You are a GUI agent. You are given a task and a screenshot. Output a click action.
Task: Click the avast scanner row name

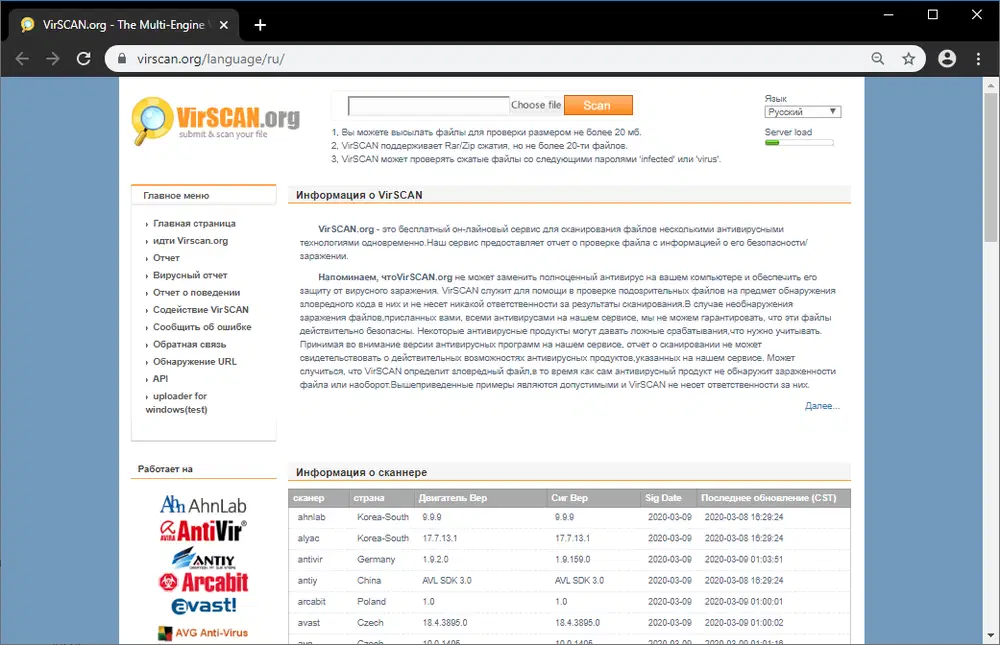(x=309, y=623)
